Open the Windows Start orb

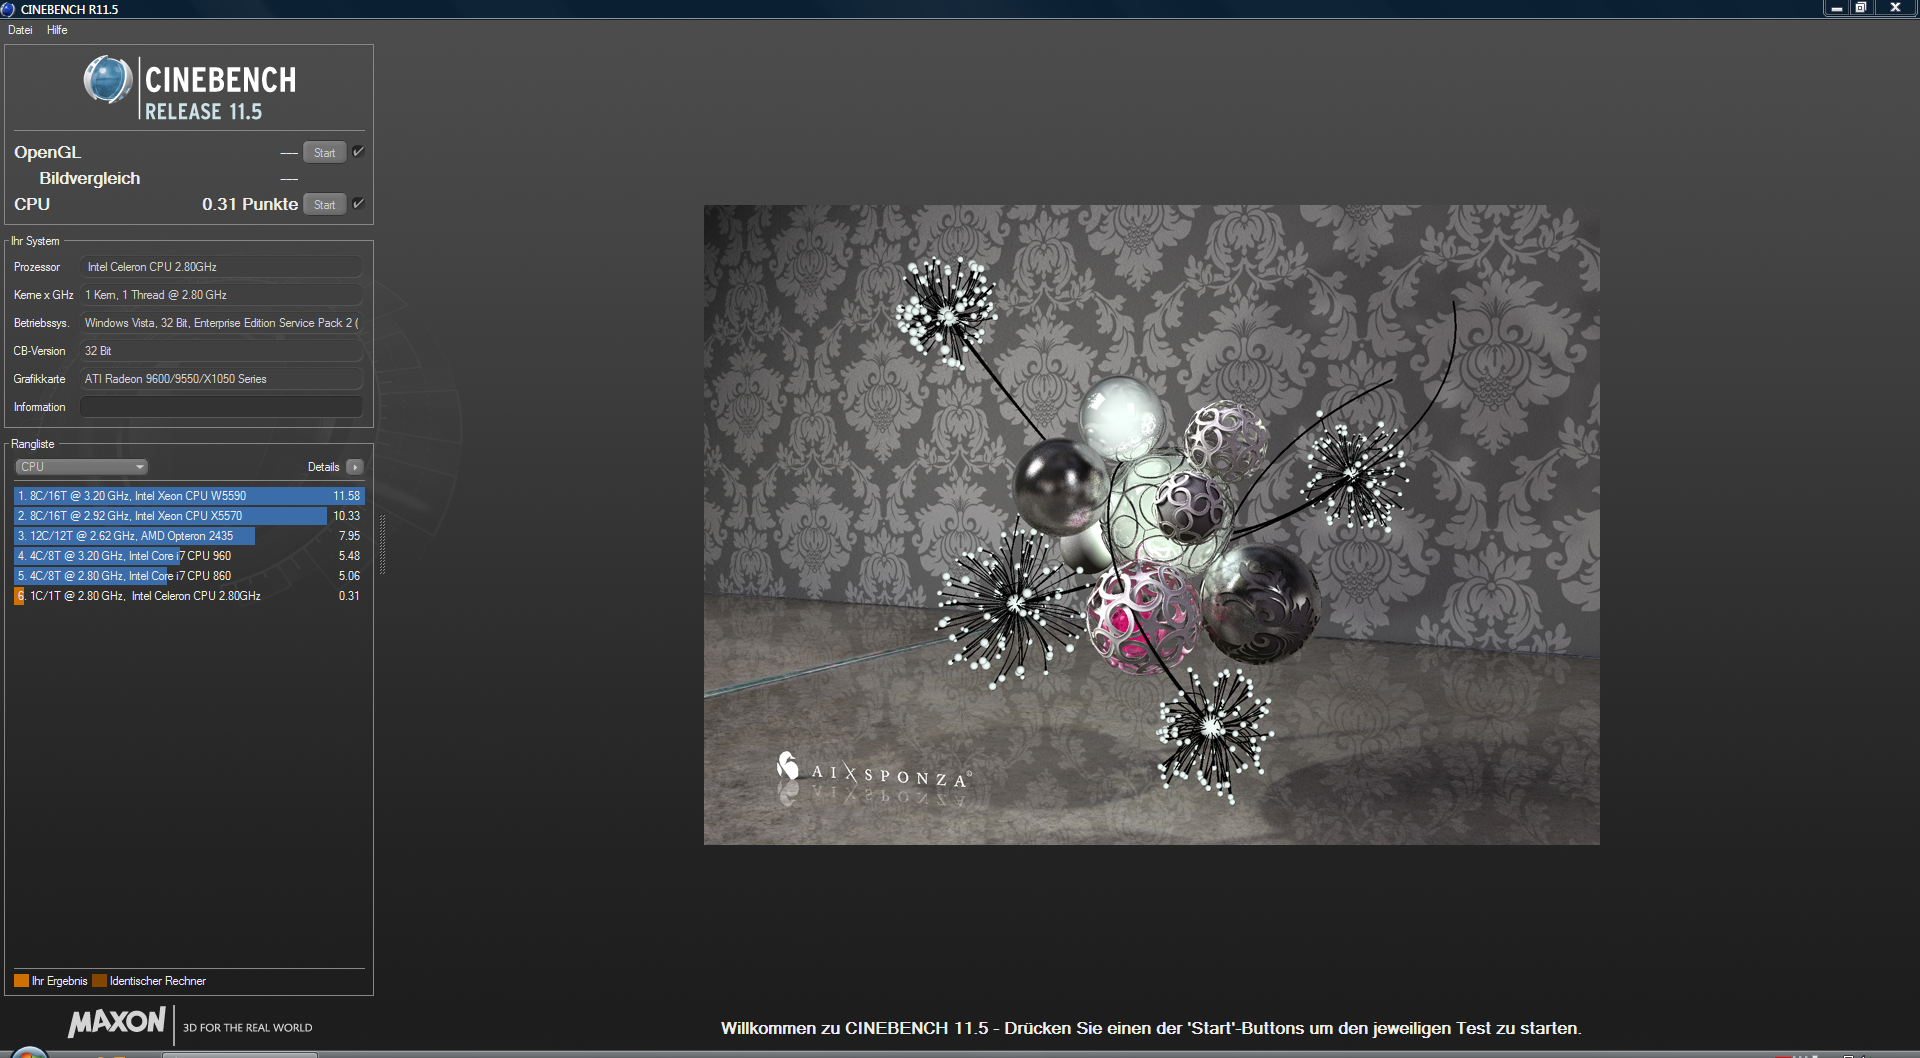[29, 1052]
